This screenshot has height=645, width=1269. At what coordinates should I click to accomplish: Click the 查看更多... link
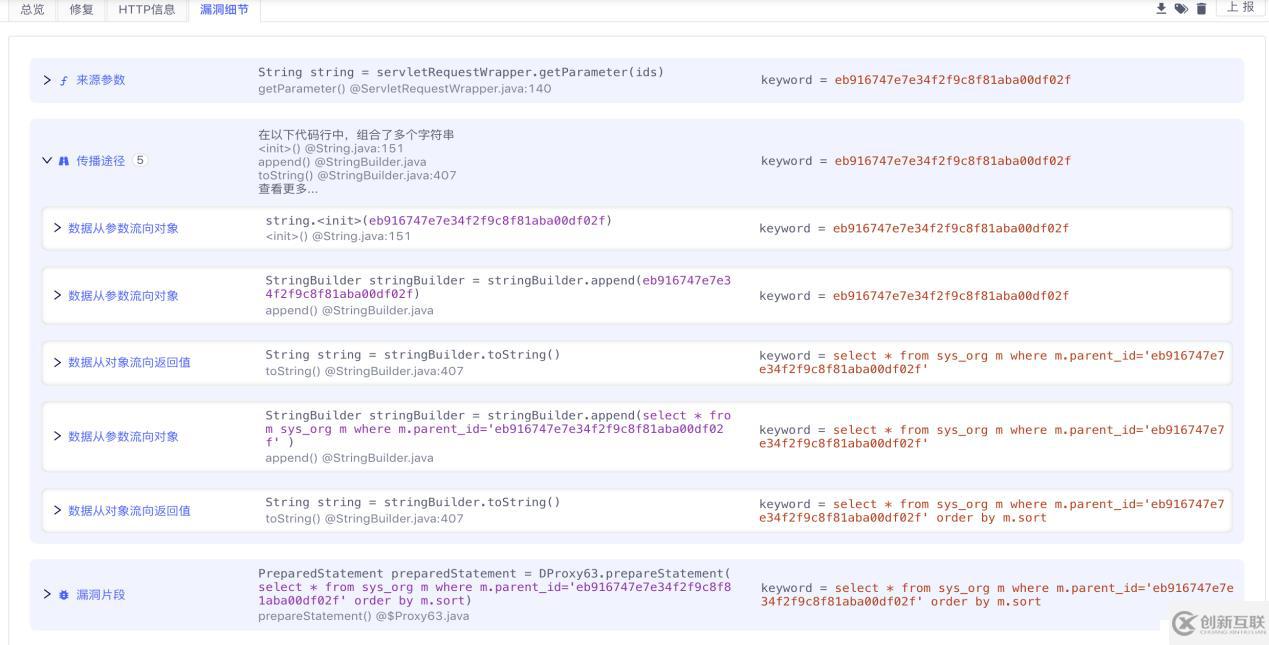pos(288,189)
